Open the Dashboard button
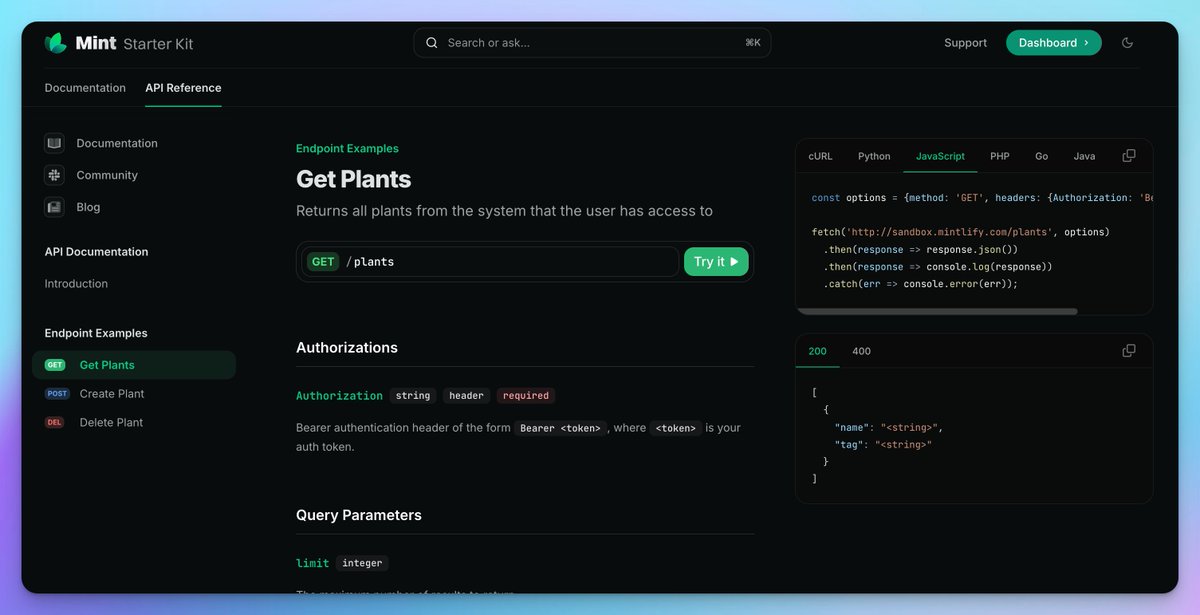The width and height of the screenshot is (1200, 615). [1053, 43]
